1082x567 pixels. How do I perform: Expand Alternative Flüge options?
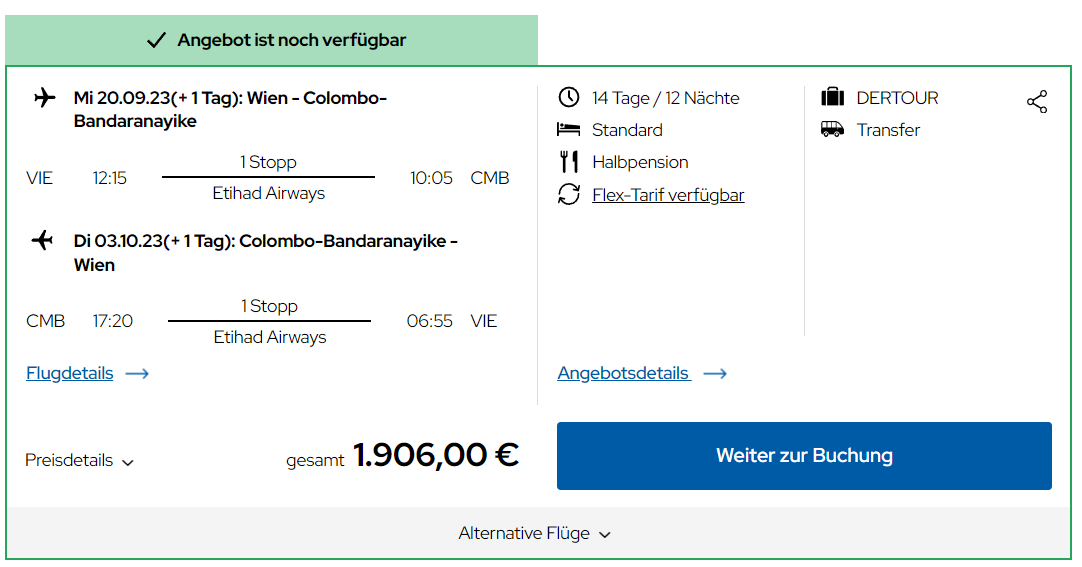pyautogui.click(x=535, y=533)
